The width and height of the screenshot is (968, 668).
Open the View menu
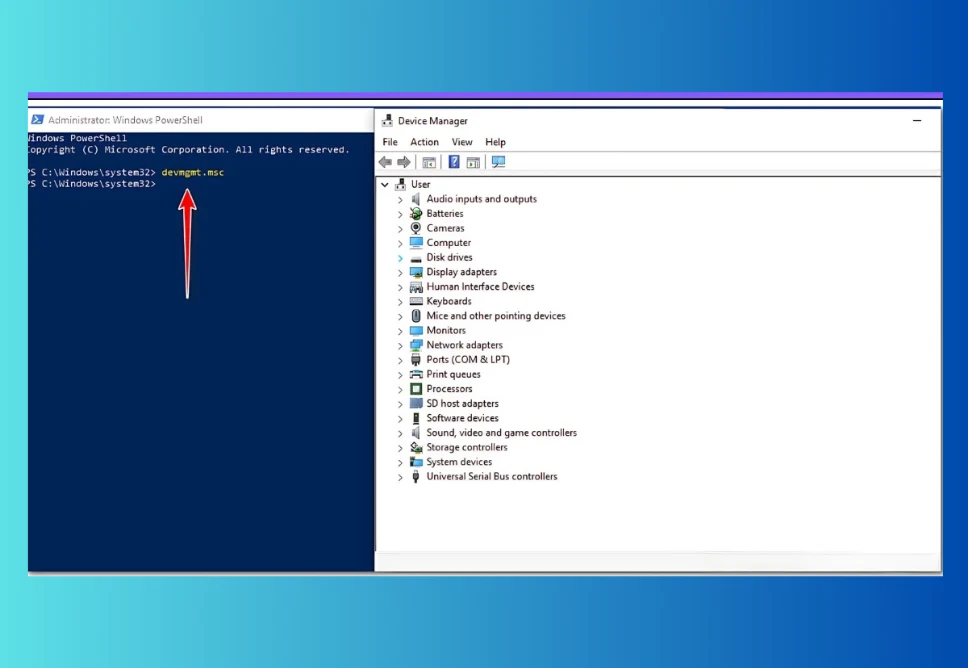[x=462, y=142]
